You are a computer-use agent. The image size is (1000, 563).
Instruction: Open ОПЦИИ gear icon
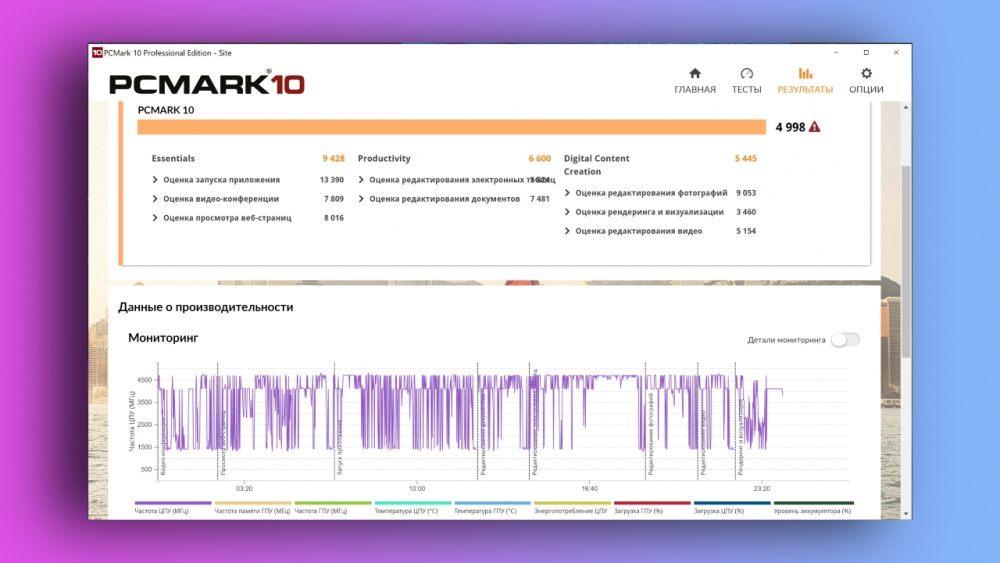pyautogui.click(x=866, y=73)
